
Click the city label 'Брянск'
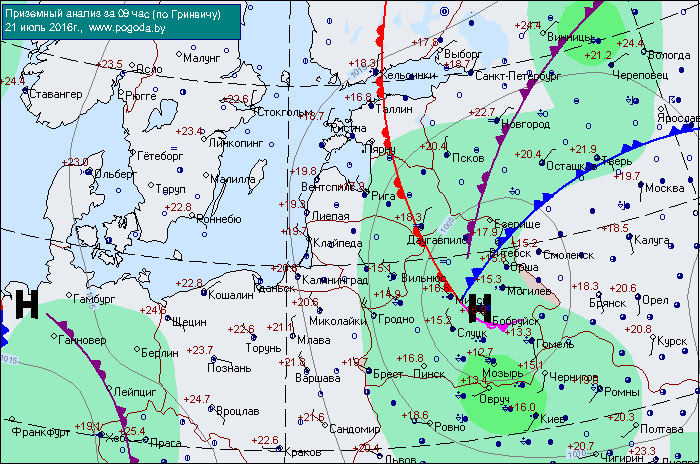(x=608, y=303)
